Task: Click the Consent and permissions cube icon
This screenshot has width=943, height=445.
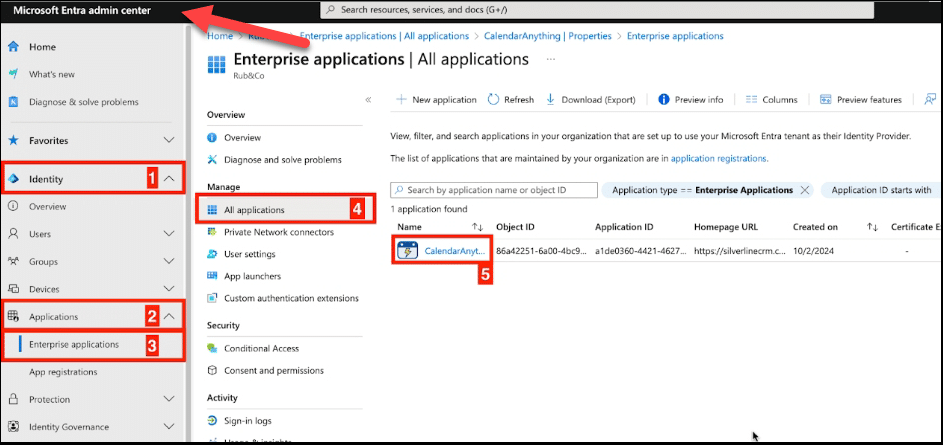Action: tap(212, 370)
